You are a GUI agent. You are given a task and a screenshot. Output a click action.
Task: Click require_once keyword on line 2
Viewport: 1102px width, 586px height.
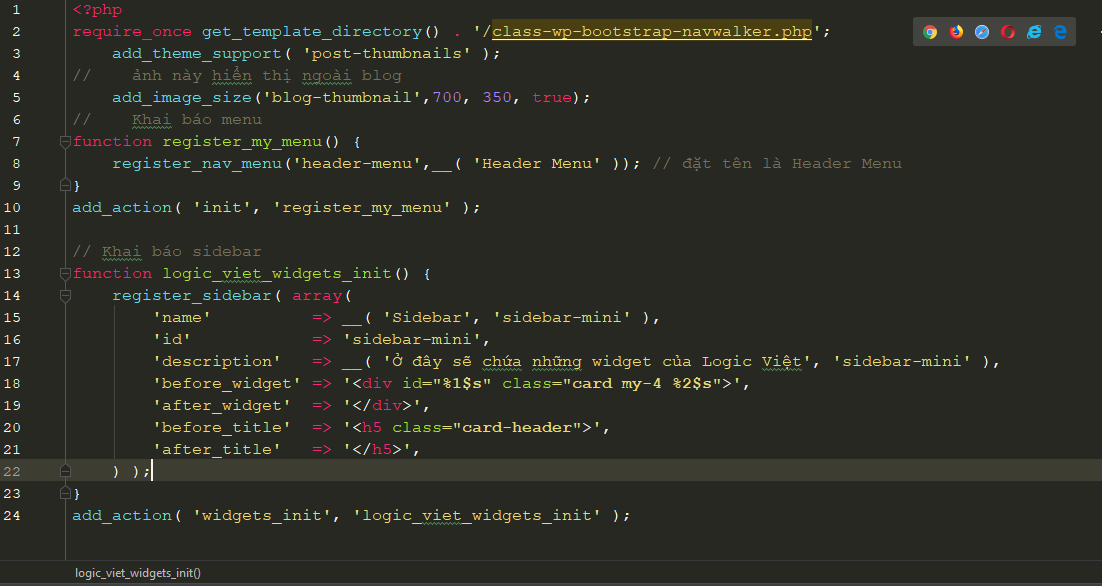[x=132, y=32]
